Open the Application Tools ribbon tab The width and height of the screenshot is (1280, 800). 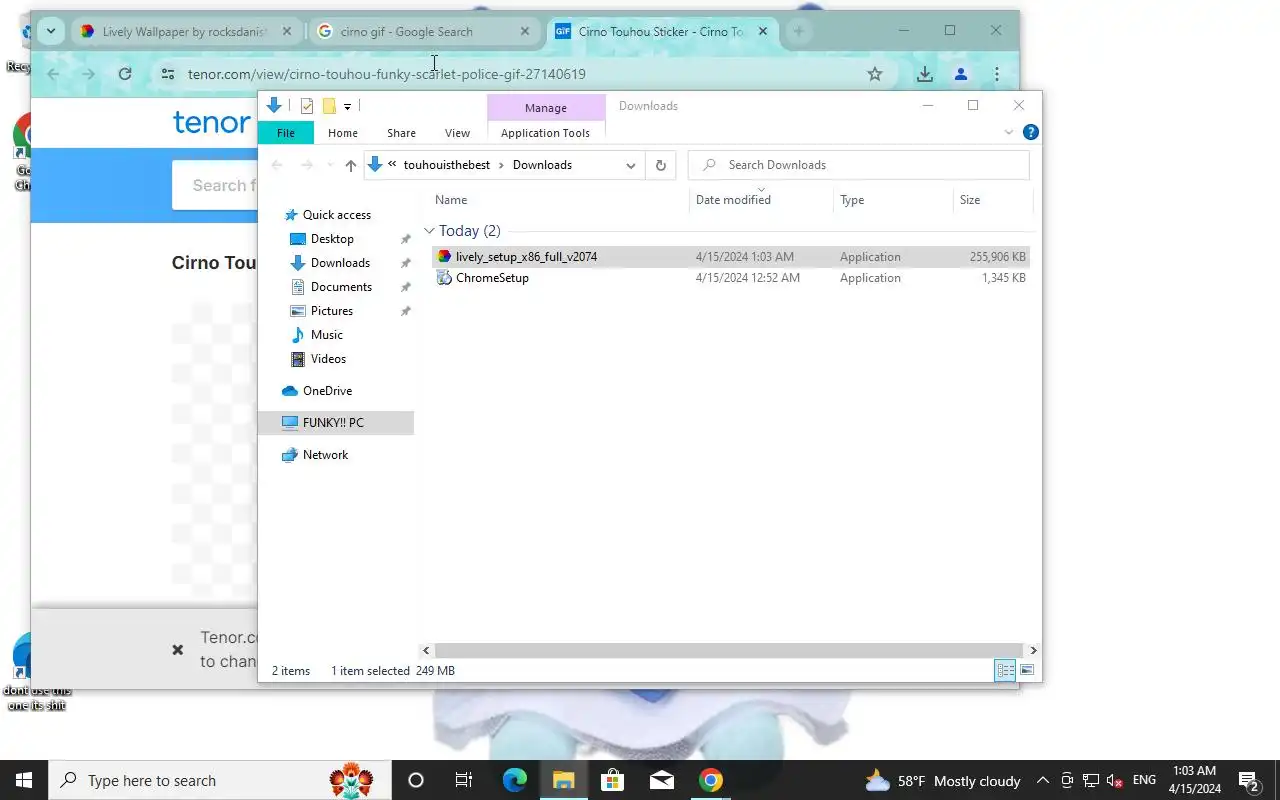(545, 133)
